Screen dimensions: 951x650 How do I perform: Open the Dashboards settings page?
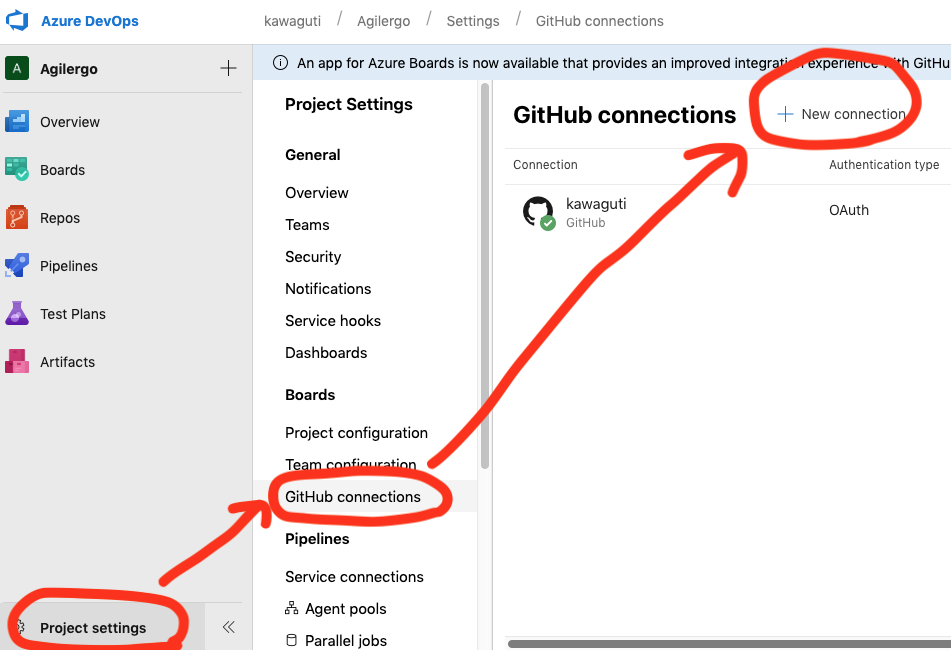pyautogui.click(x=326, y=353)
